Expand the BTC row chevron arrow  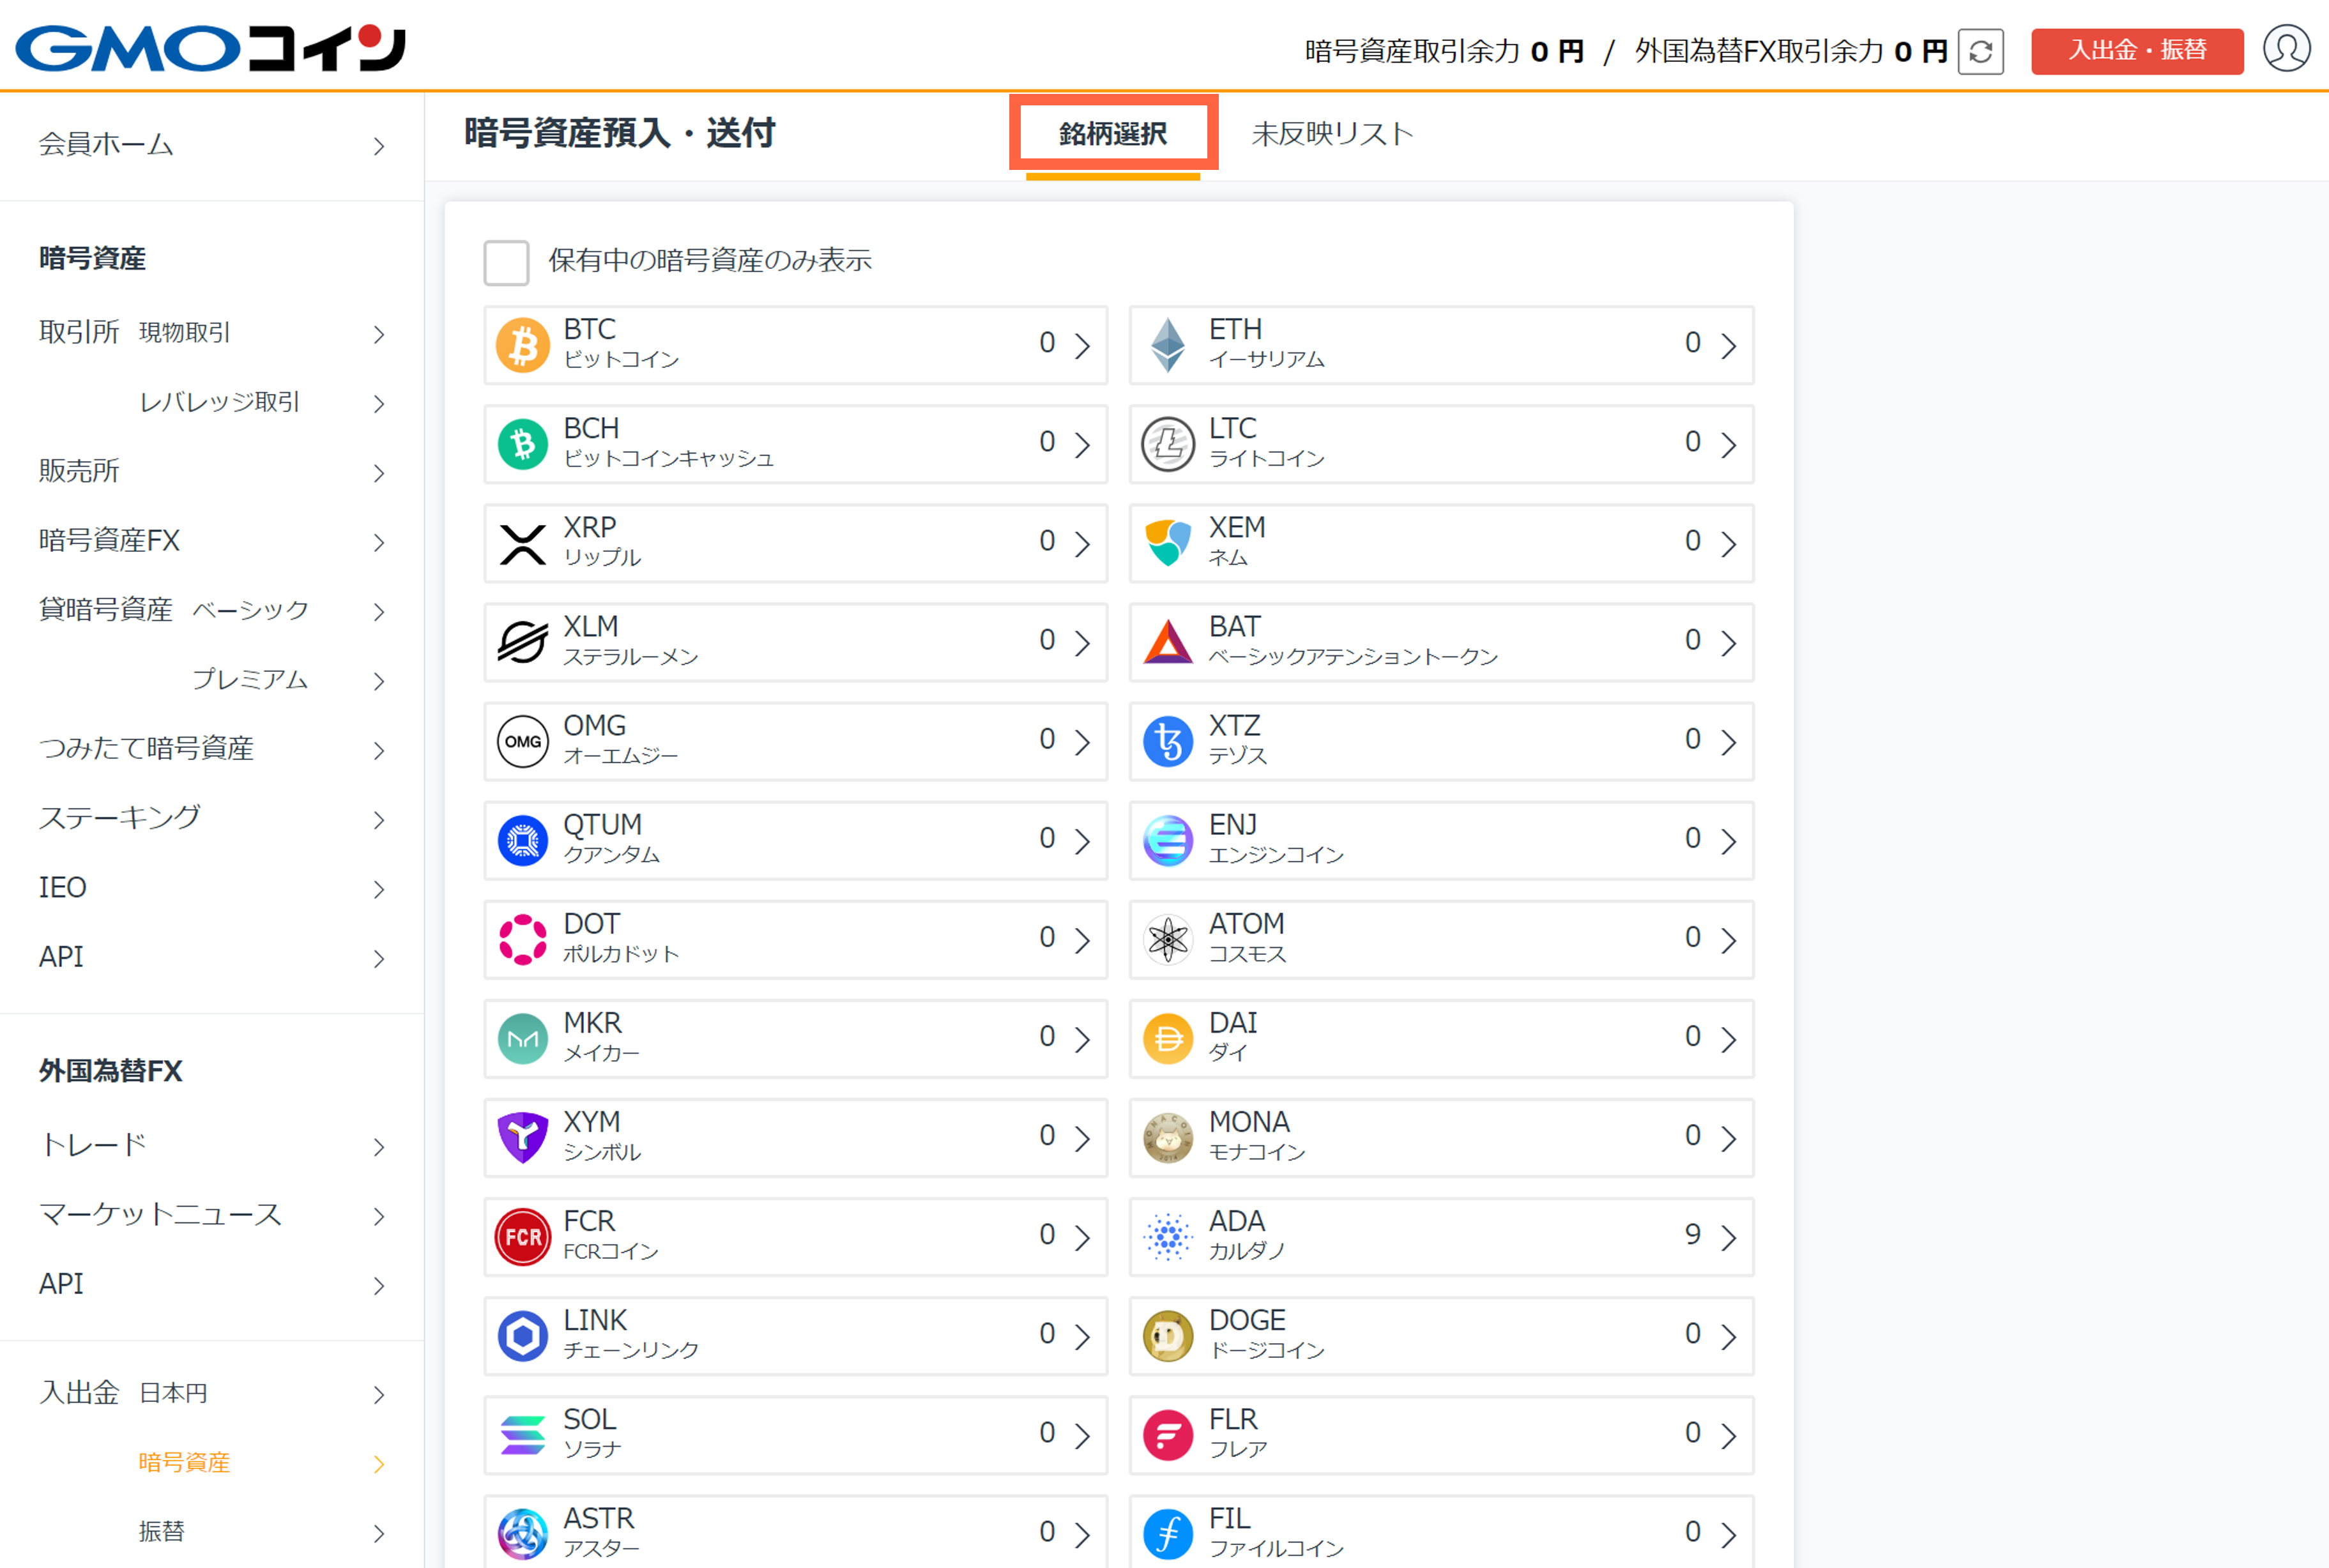click(1082, 345)
